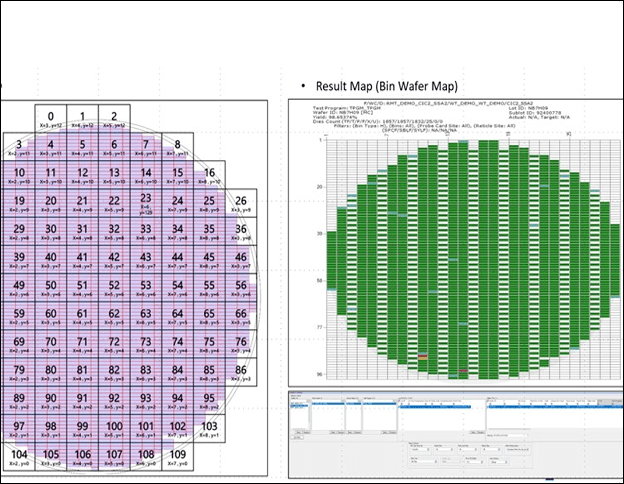
Task: Click reticle cell 3 on left edge
Action: tap(19, 146)
